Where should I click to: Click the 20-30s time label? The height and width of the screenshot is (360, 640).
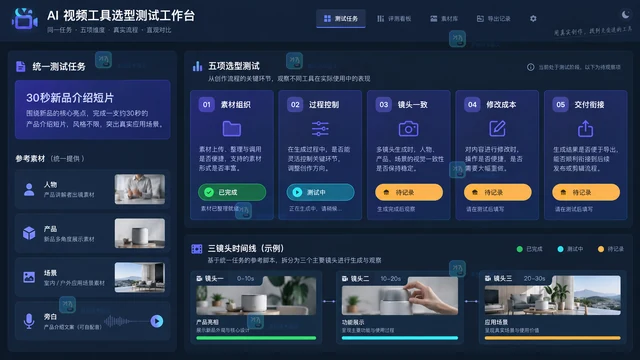coord(534,278)
